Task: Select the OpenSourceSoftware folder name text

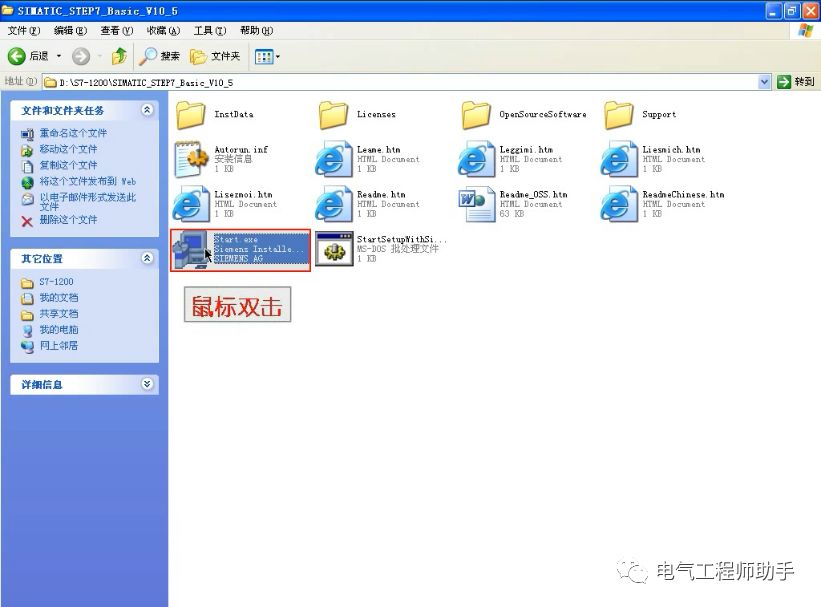Action: click(542, 115)
